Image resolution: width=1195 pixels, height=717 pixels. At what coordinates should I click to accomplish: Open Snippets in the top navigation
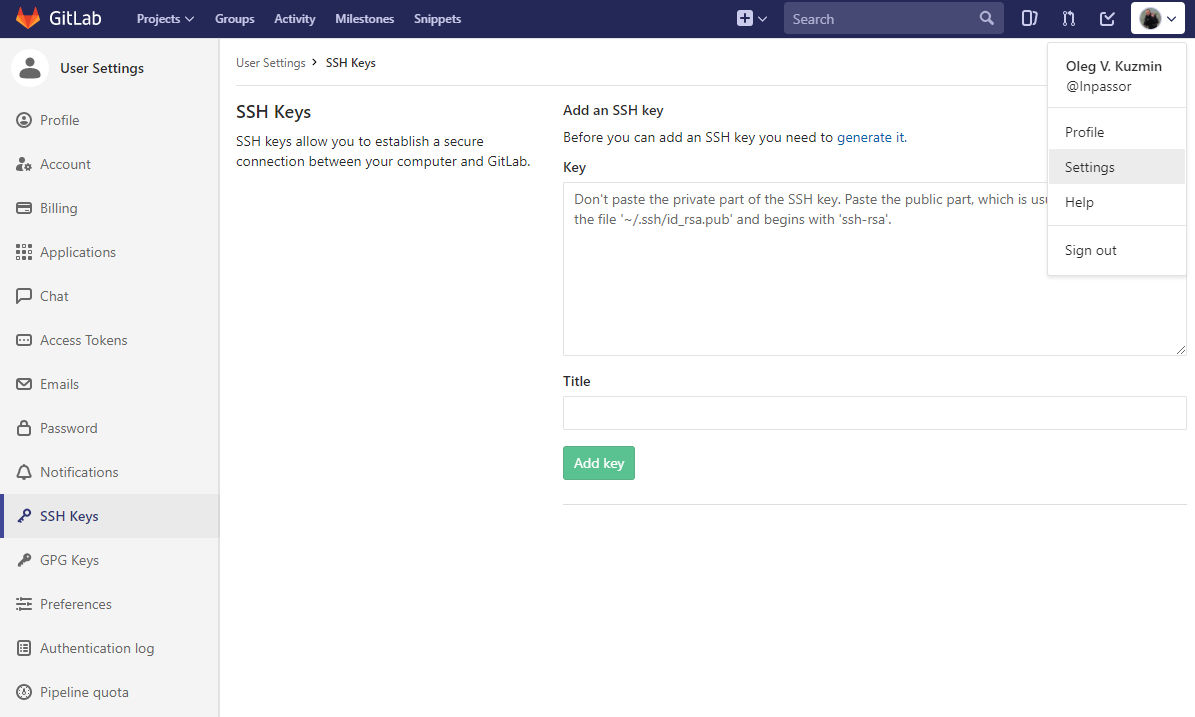[x=437, y=18]
